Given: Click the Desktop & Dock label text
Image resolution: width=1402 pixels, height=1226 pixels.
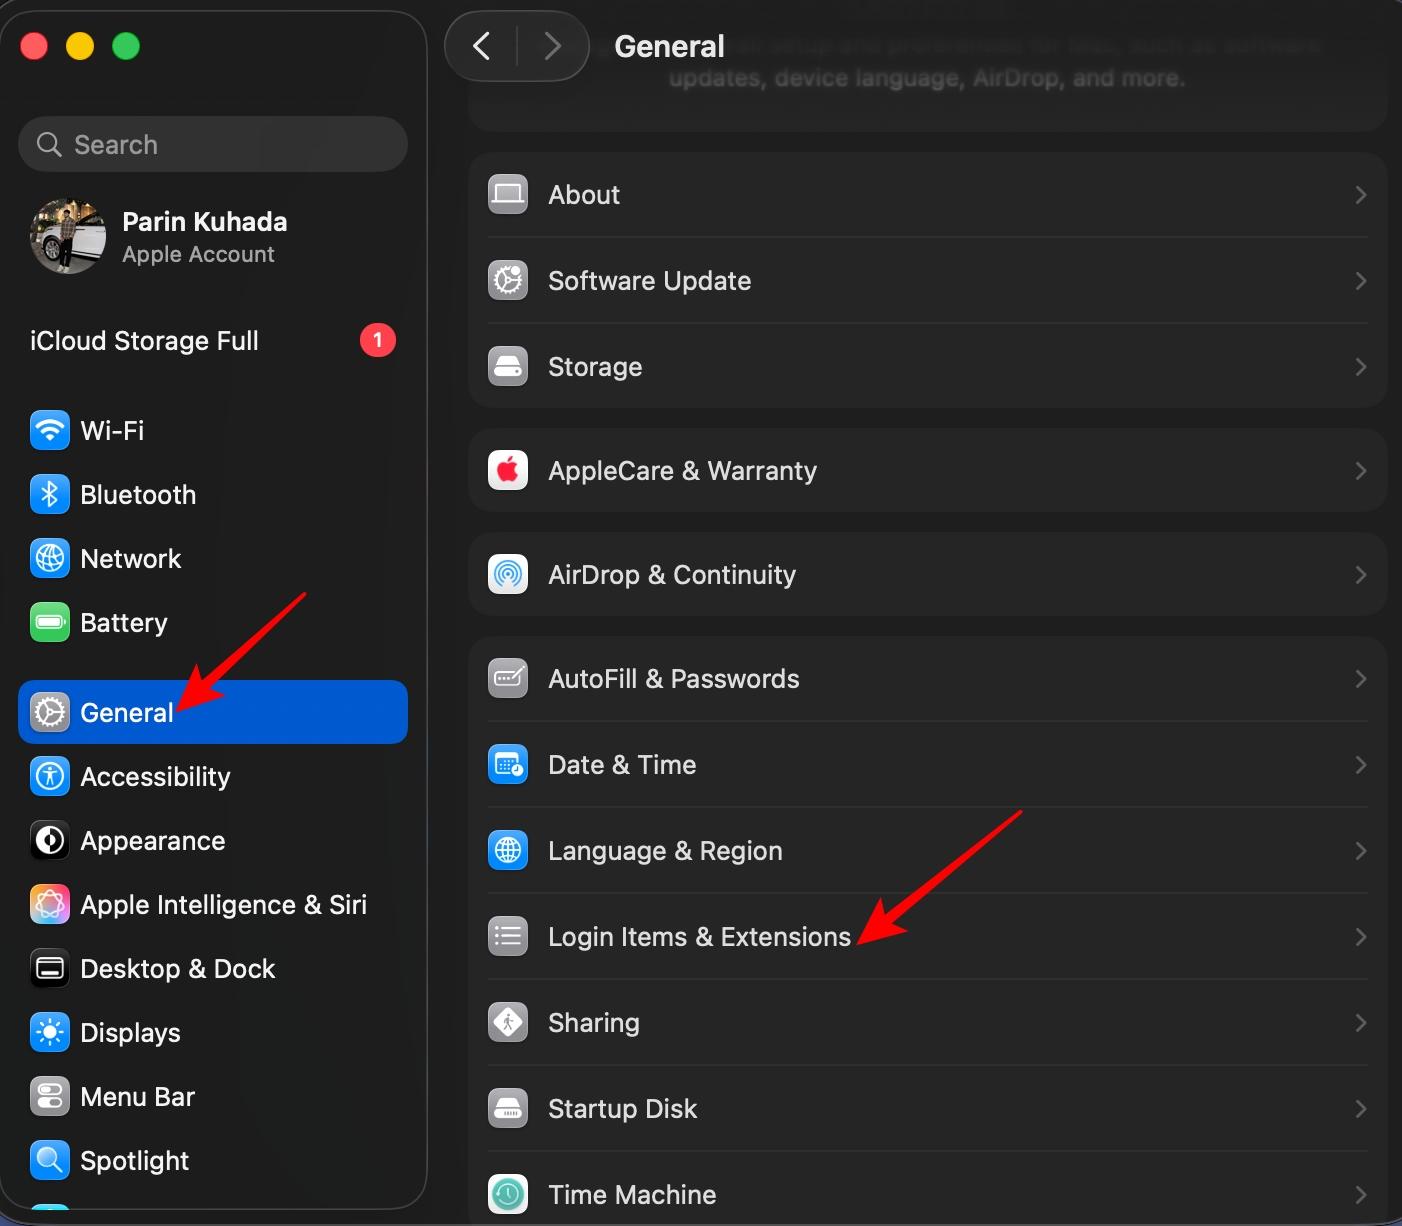Looking at the screenshot, I should pyautogui.click(x=178, y=969).
